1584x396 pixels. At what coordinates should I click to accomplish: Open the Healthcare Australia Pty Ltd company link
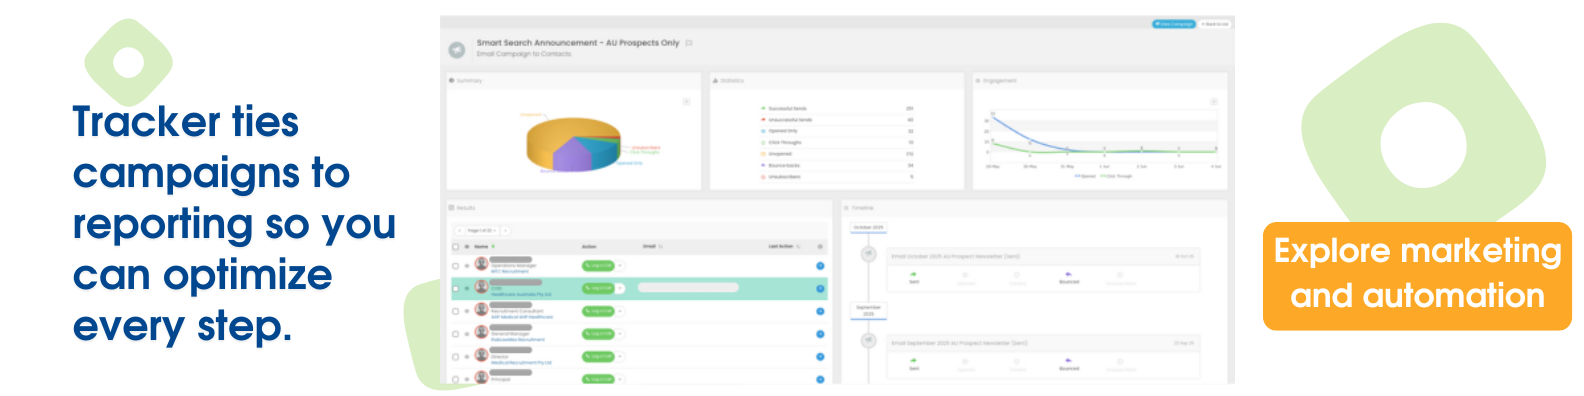pyautogui.click(x=521, y=294)
